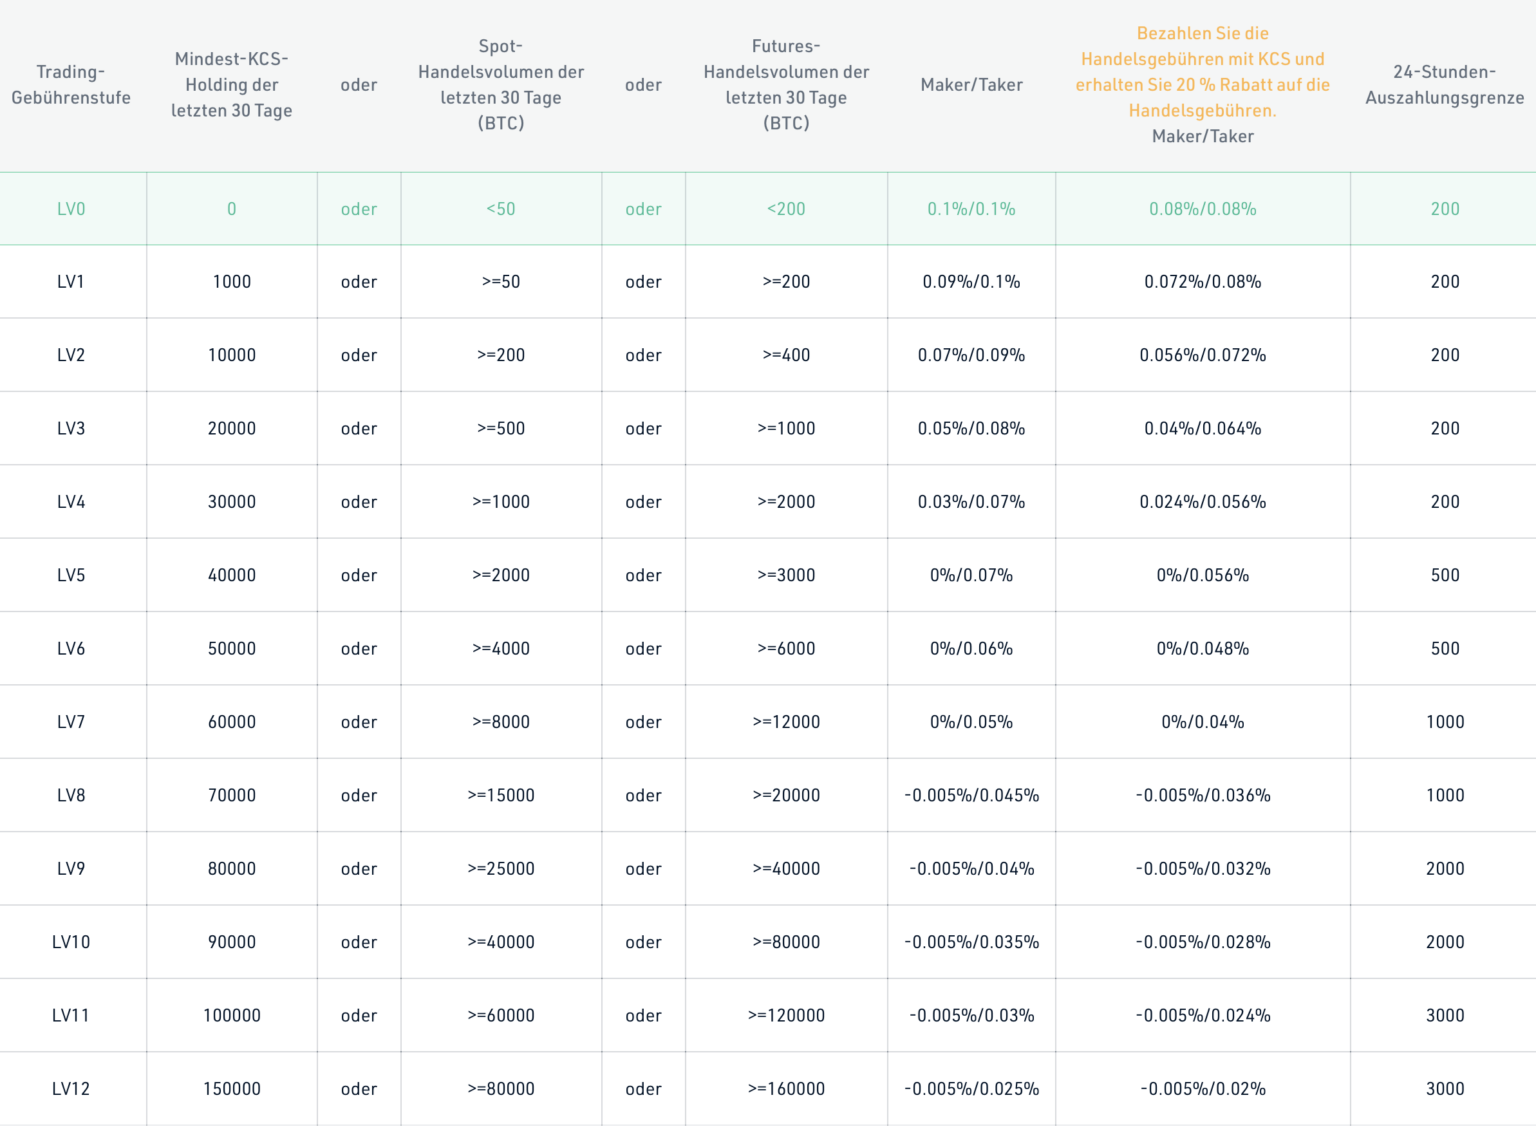Click the Maker/Taker column header
Screen dimensions: 1536x1129
click(971, 85)
